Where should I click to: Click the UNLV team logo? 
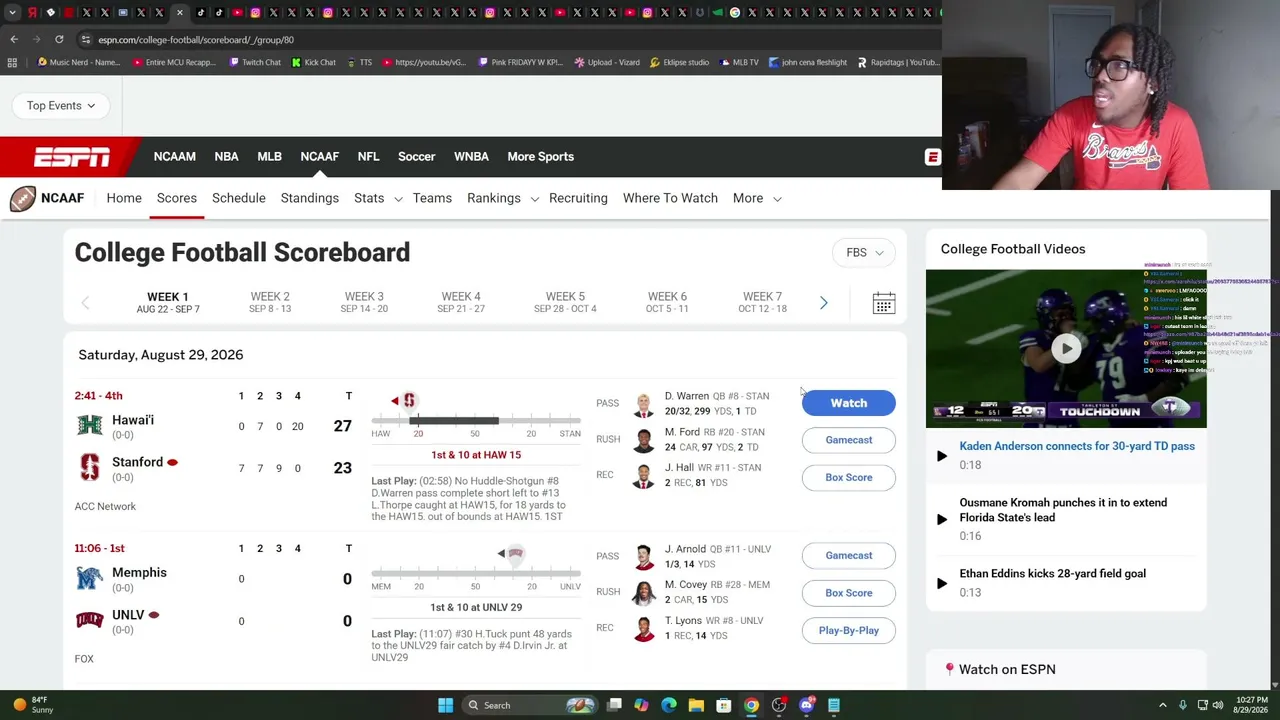click(89, 620)
